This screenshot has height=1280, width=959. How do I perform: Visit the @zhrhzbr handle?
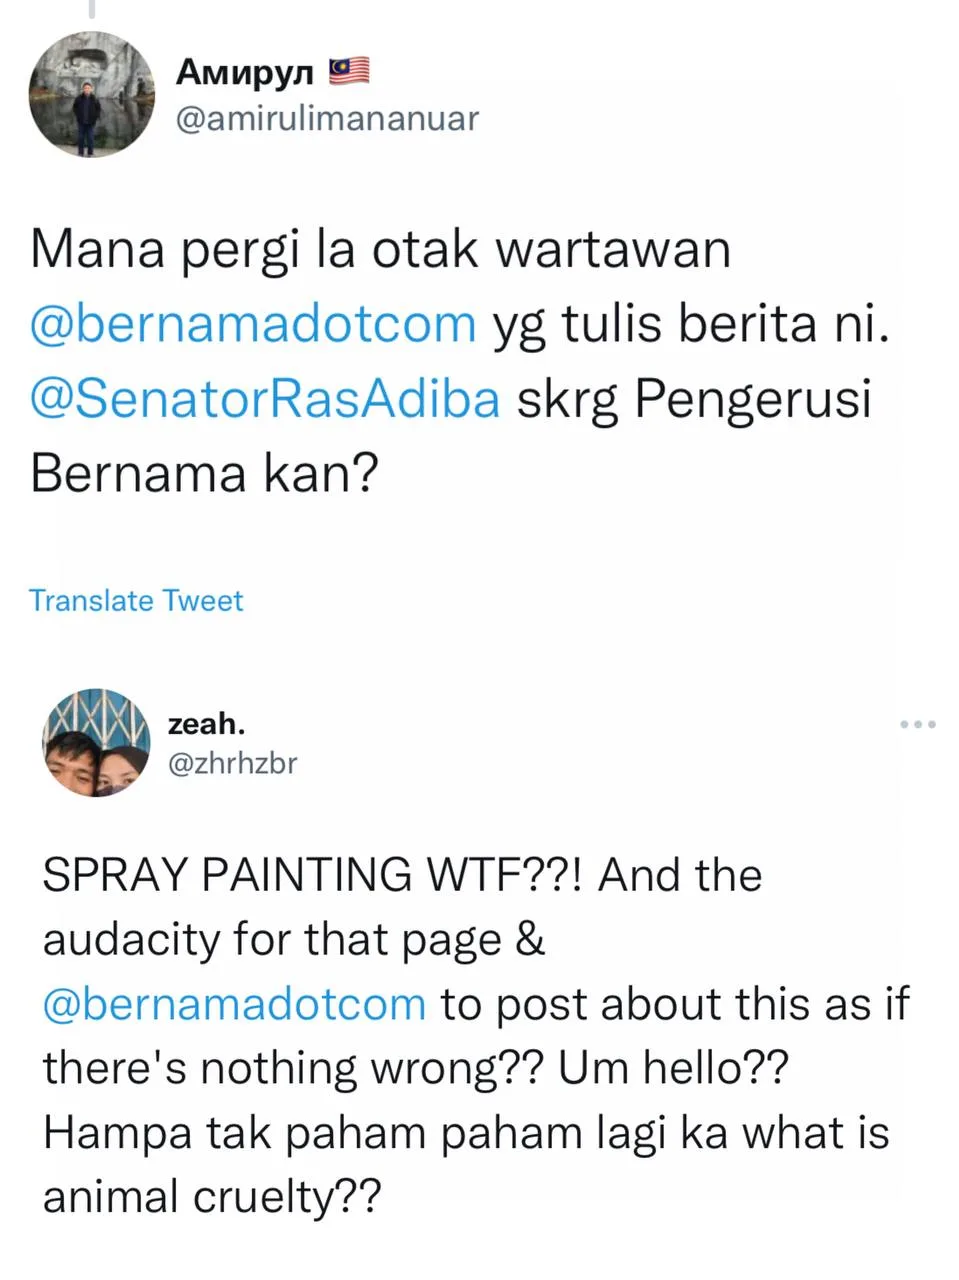pos(232,764)
